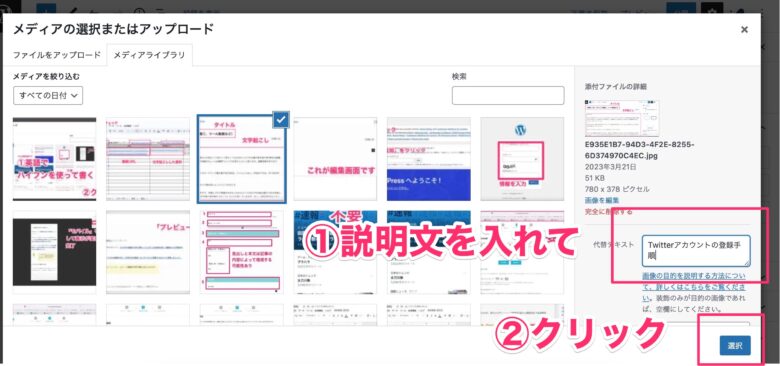Click the dimensions 780 x 378 ピクセル
The height and width of the screenshot is (366, 780).
(617, 189)
